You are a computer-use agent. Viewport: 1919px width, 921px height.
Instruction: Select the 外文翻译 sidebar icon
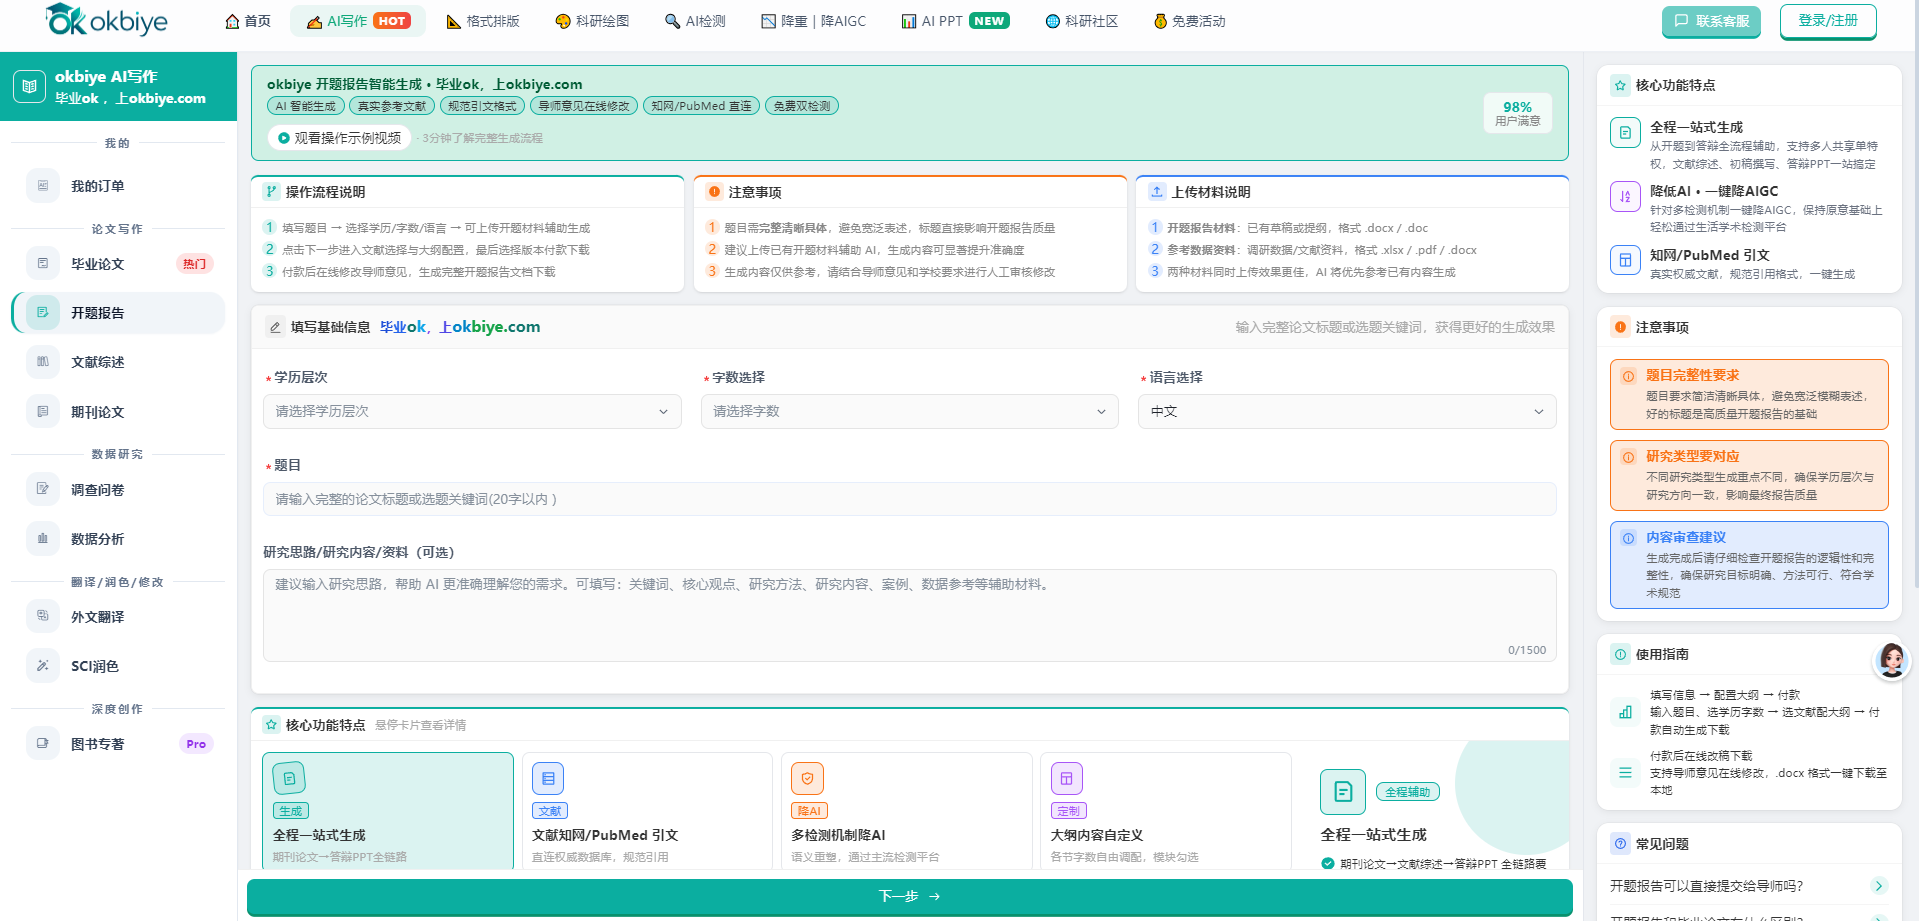pyautogui.click(x=43, y=616)
